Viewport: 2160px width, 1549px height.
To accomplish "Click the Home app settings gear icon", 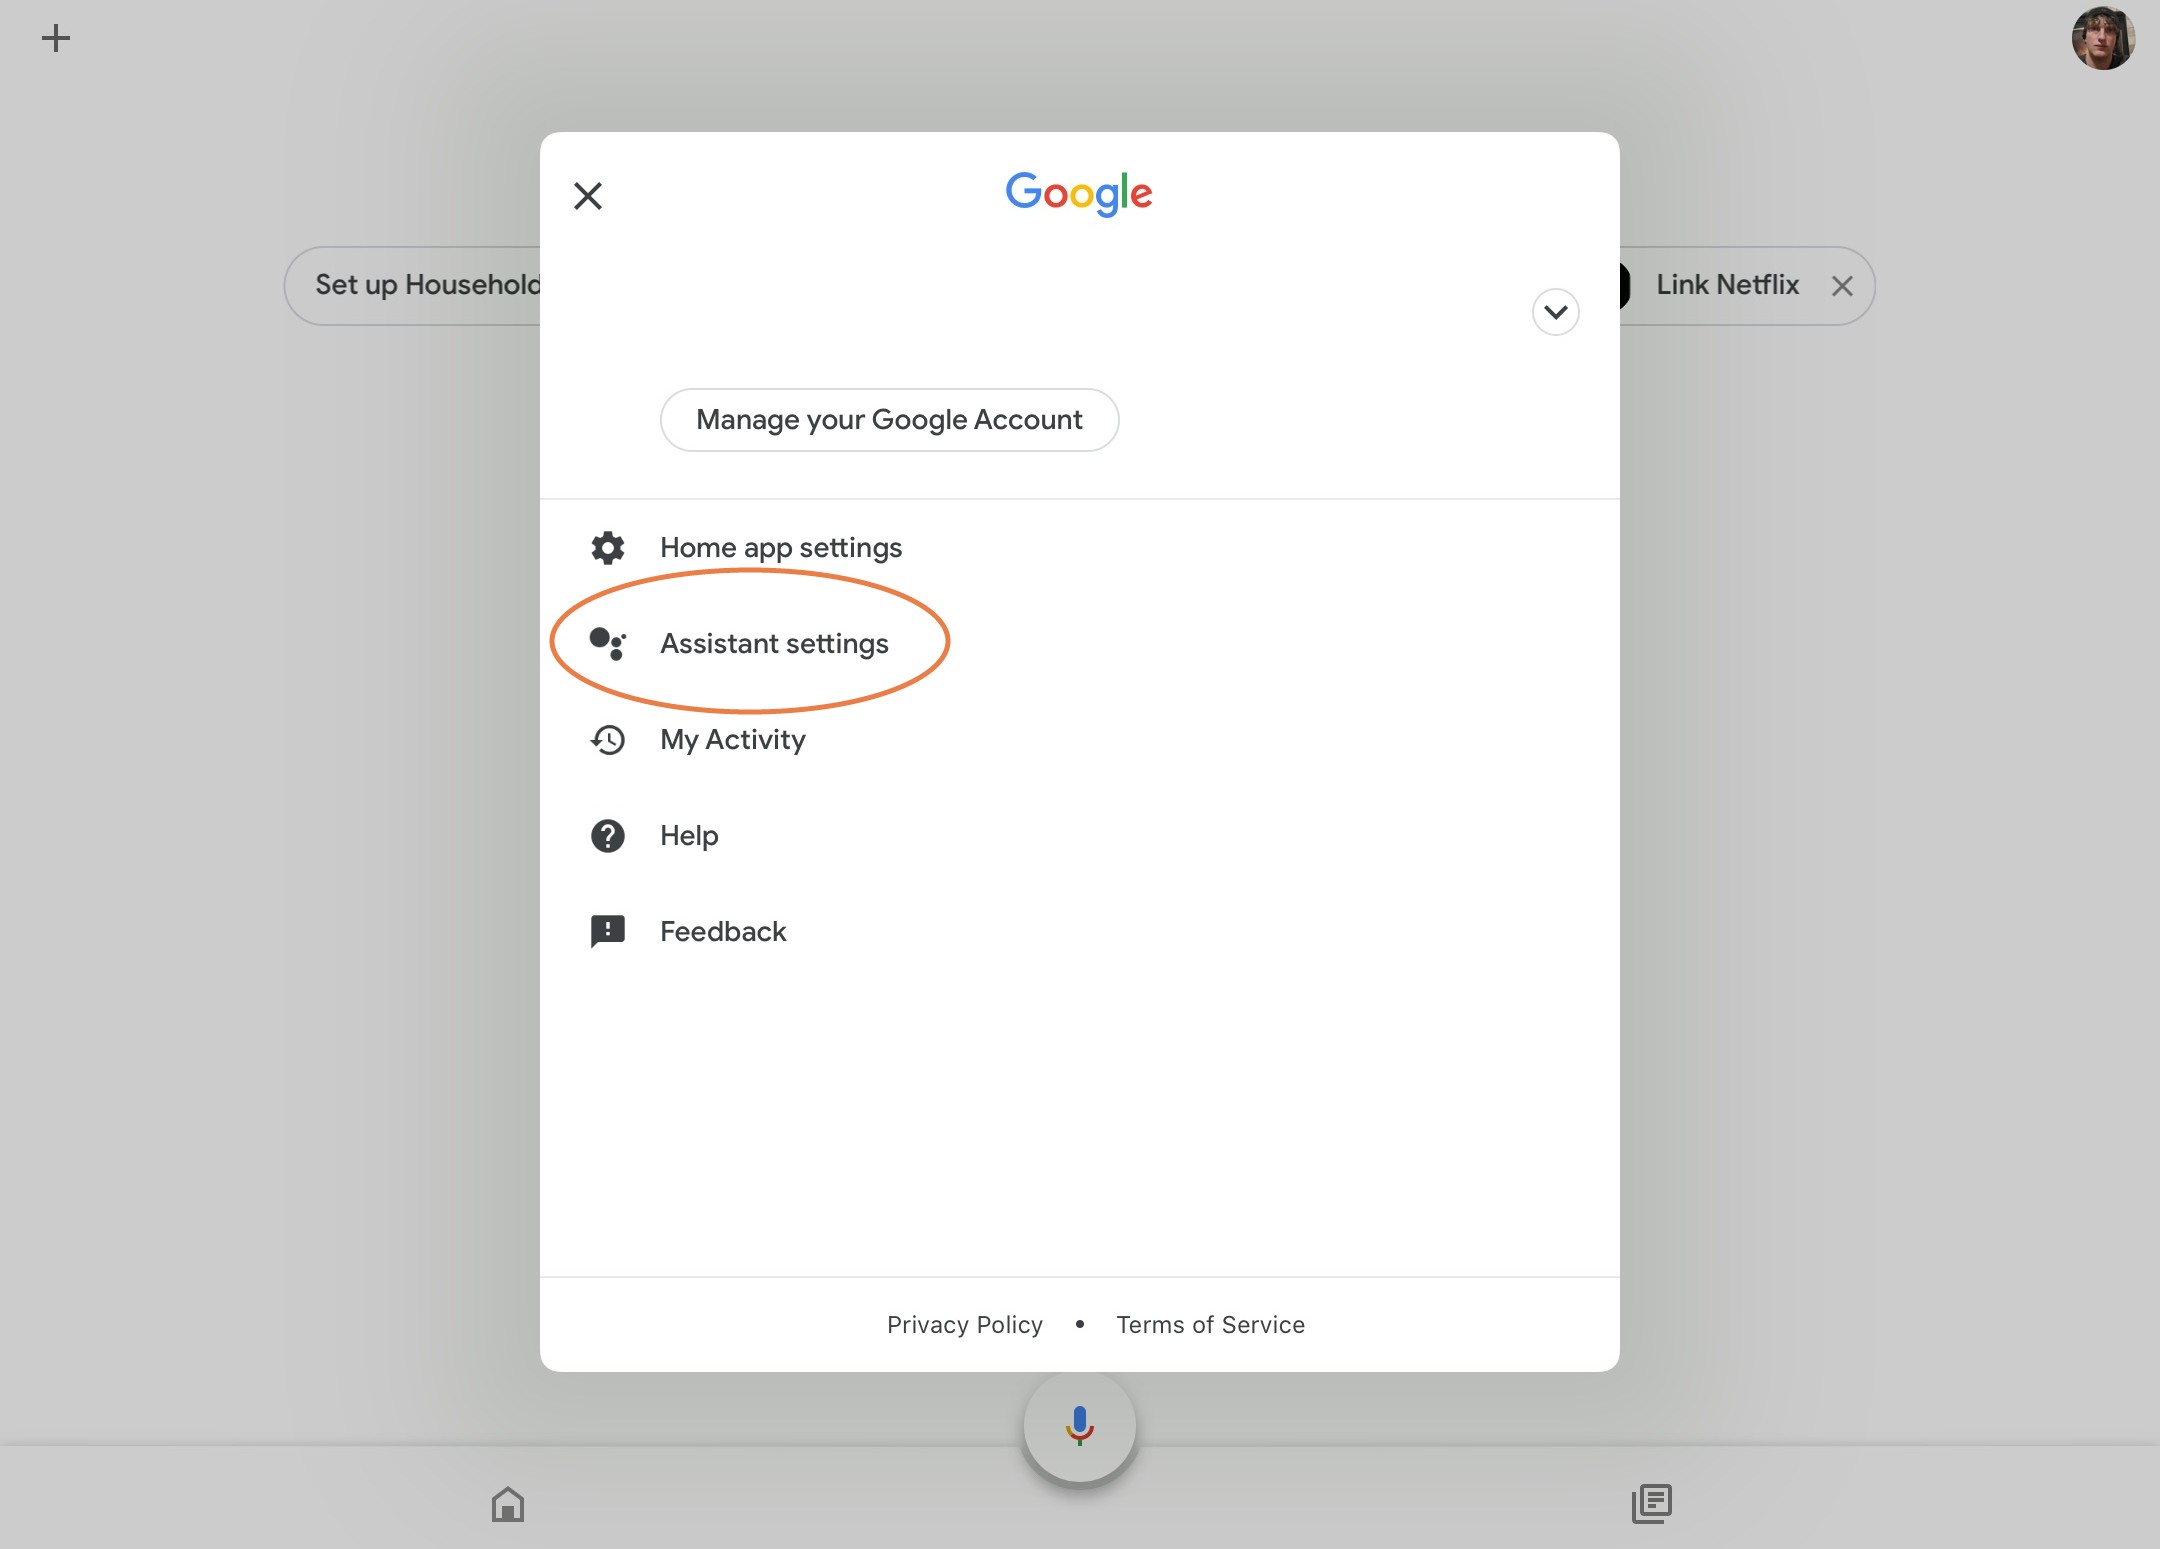I will (607, 547).
